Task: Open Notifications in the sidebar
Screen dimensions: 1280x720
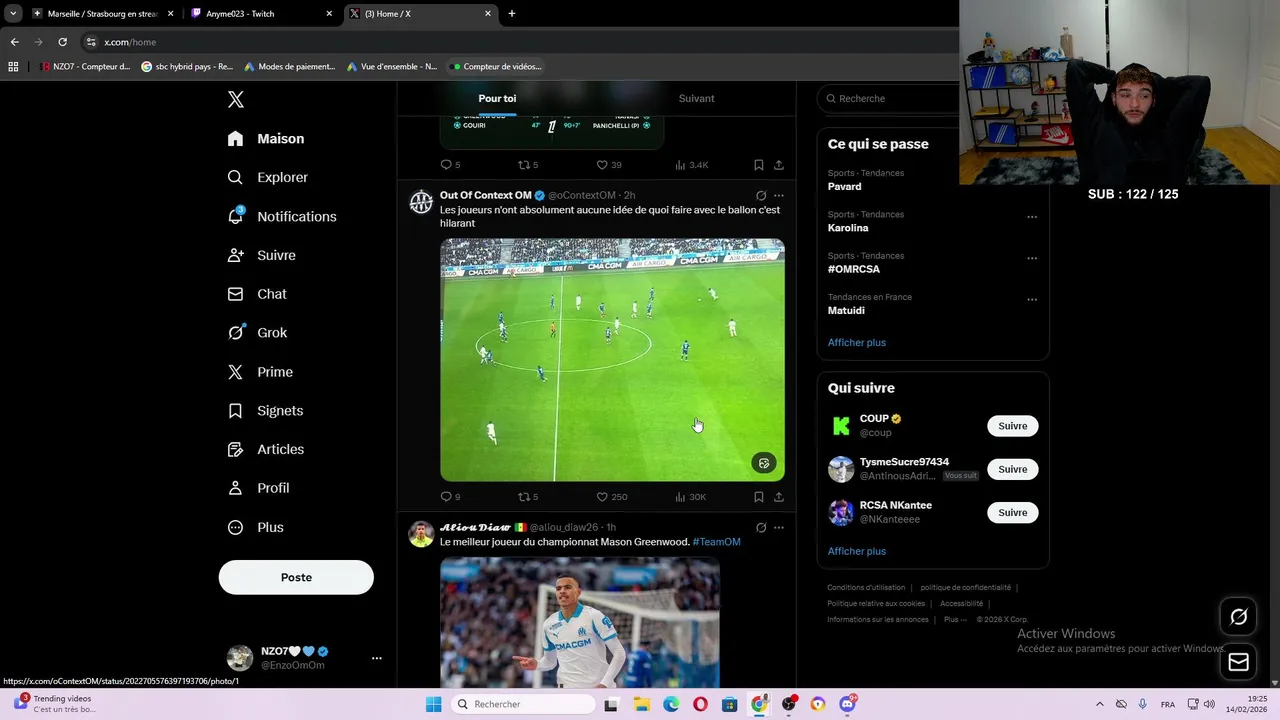Action: 282,216
